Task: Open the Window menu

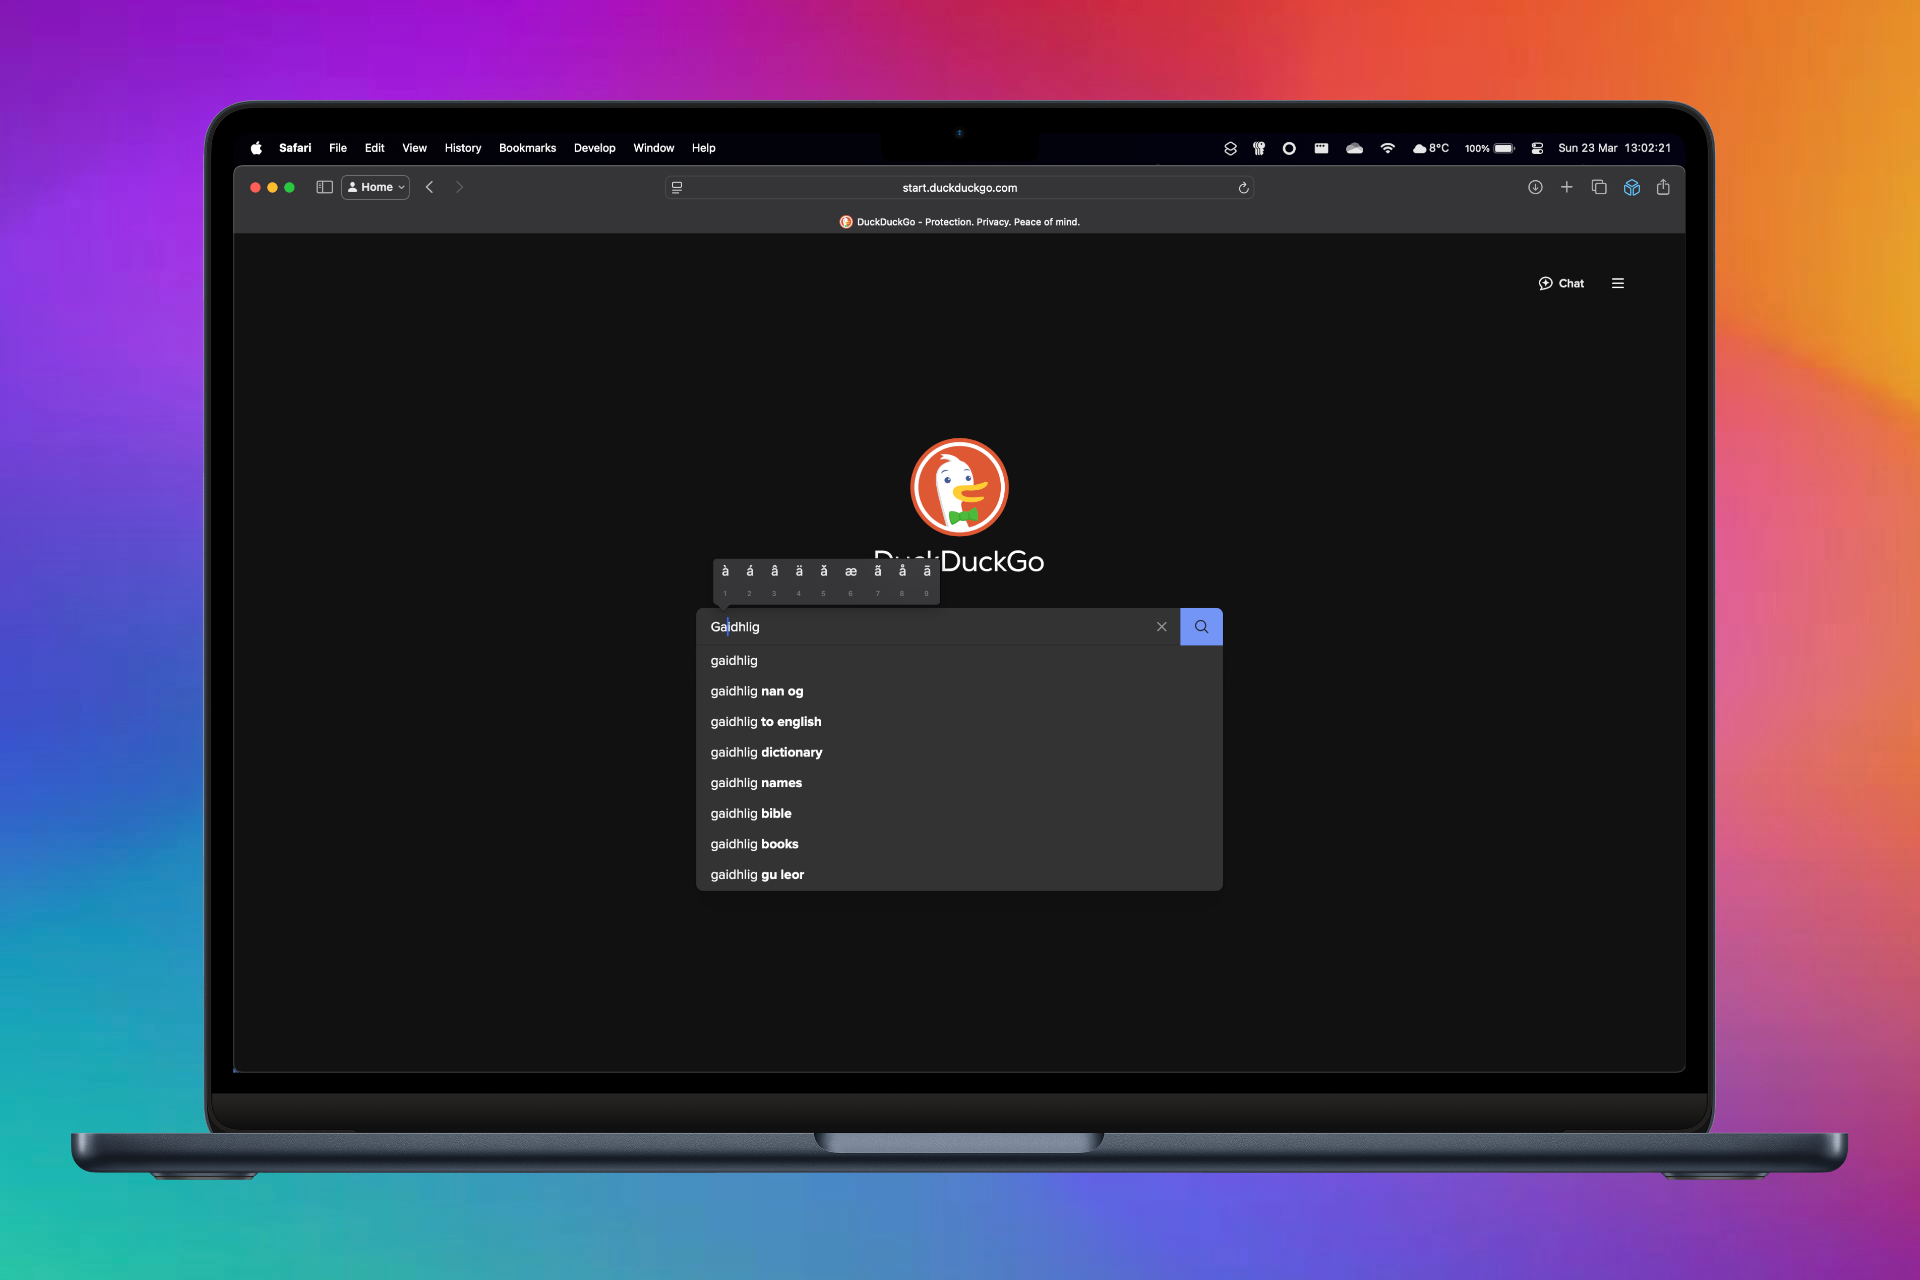Action: [654, 148]
